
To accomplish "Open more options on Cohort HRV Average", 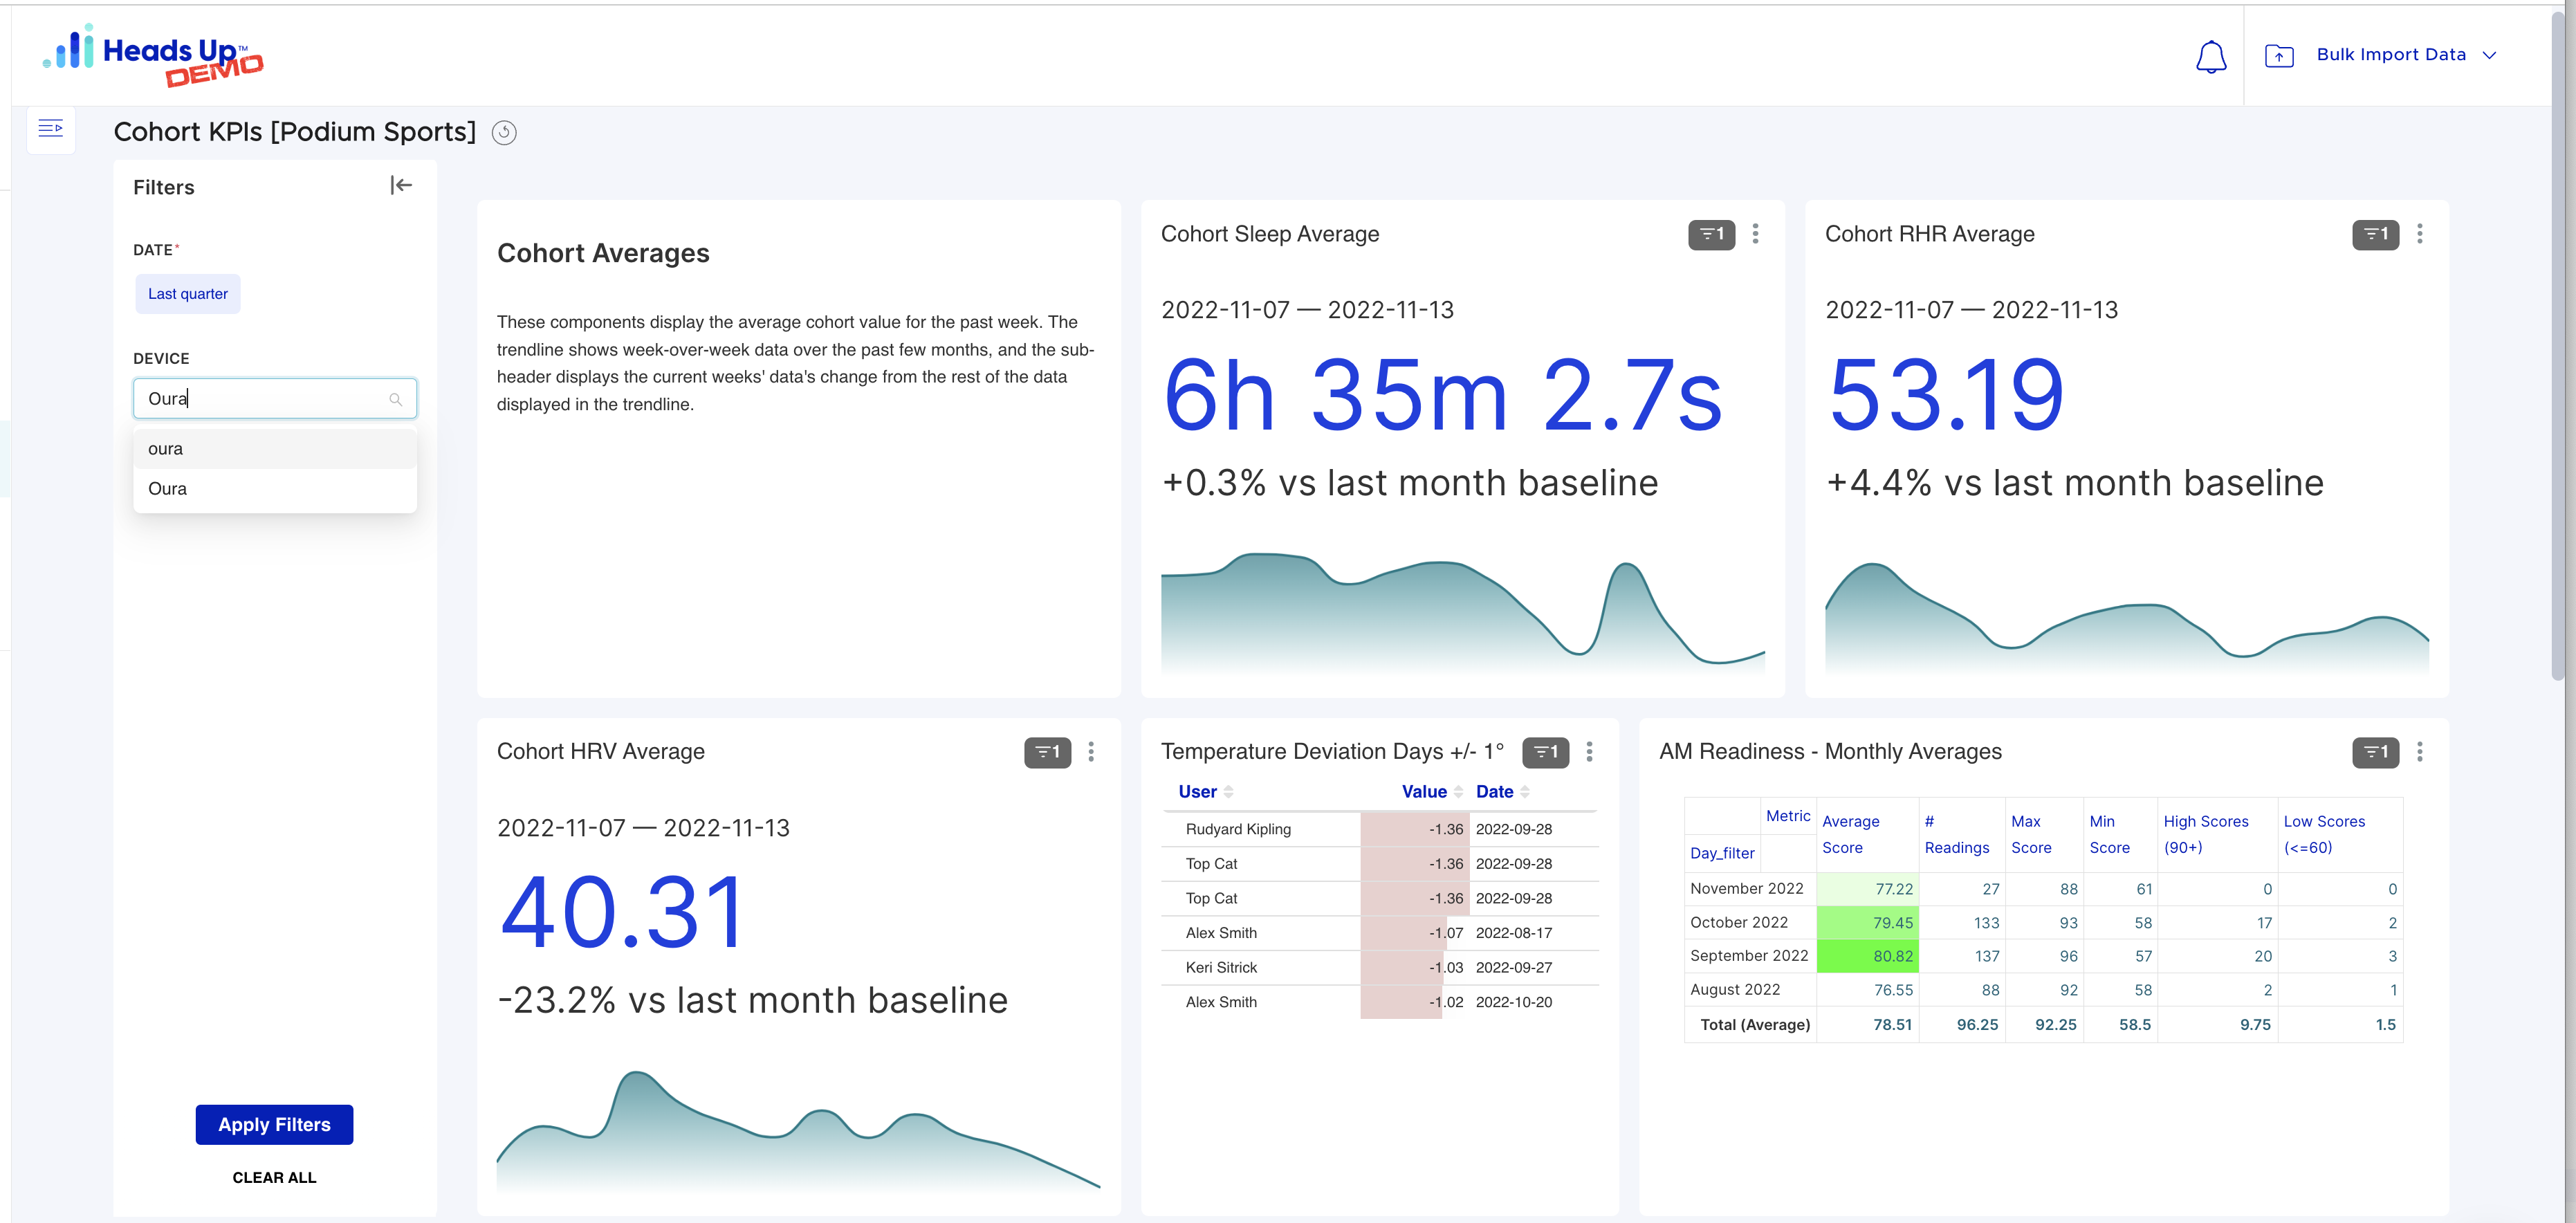I will click(x=1092, y=752).
